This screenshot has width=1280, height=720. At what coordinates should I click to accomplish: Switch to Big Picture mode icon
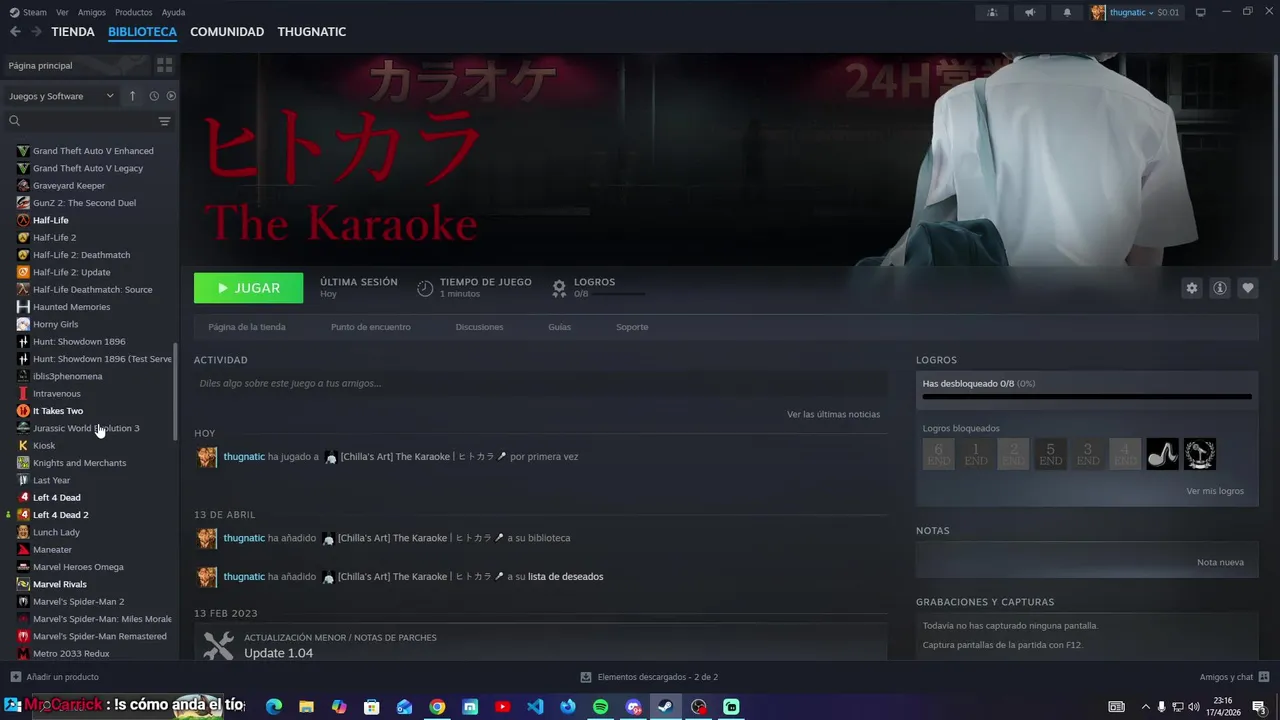pos(1201,12)
